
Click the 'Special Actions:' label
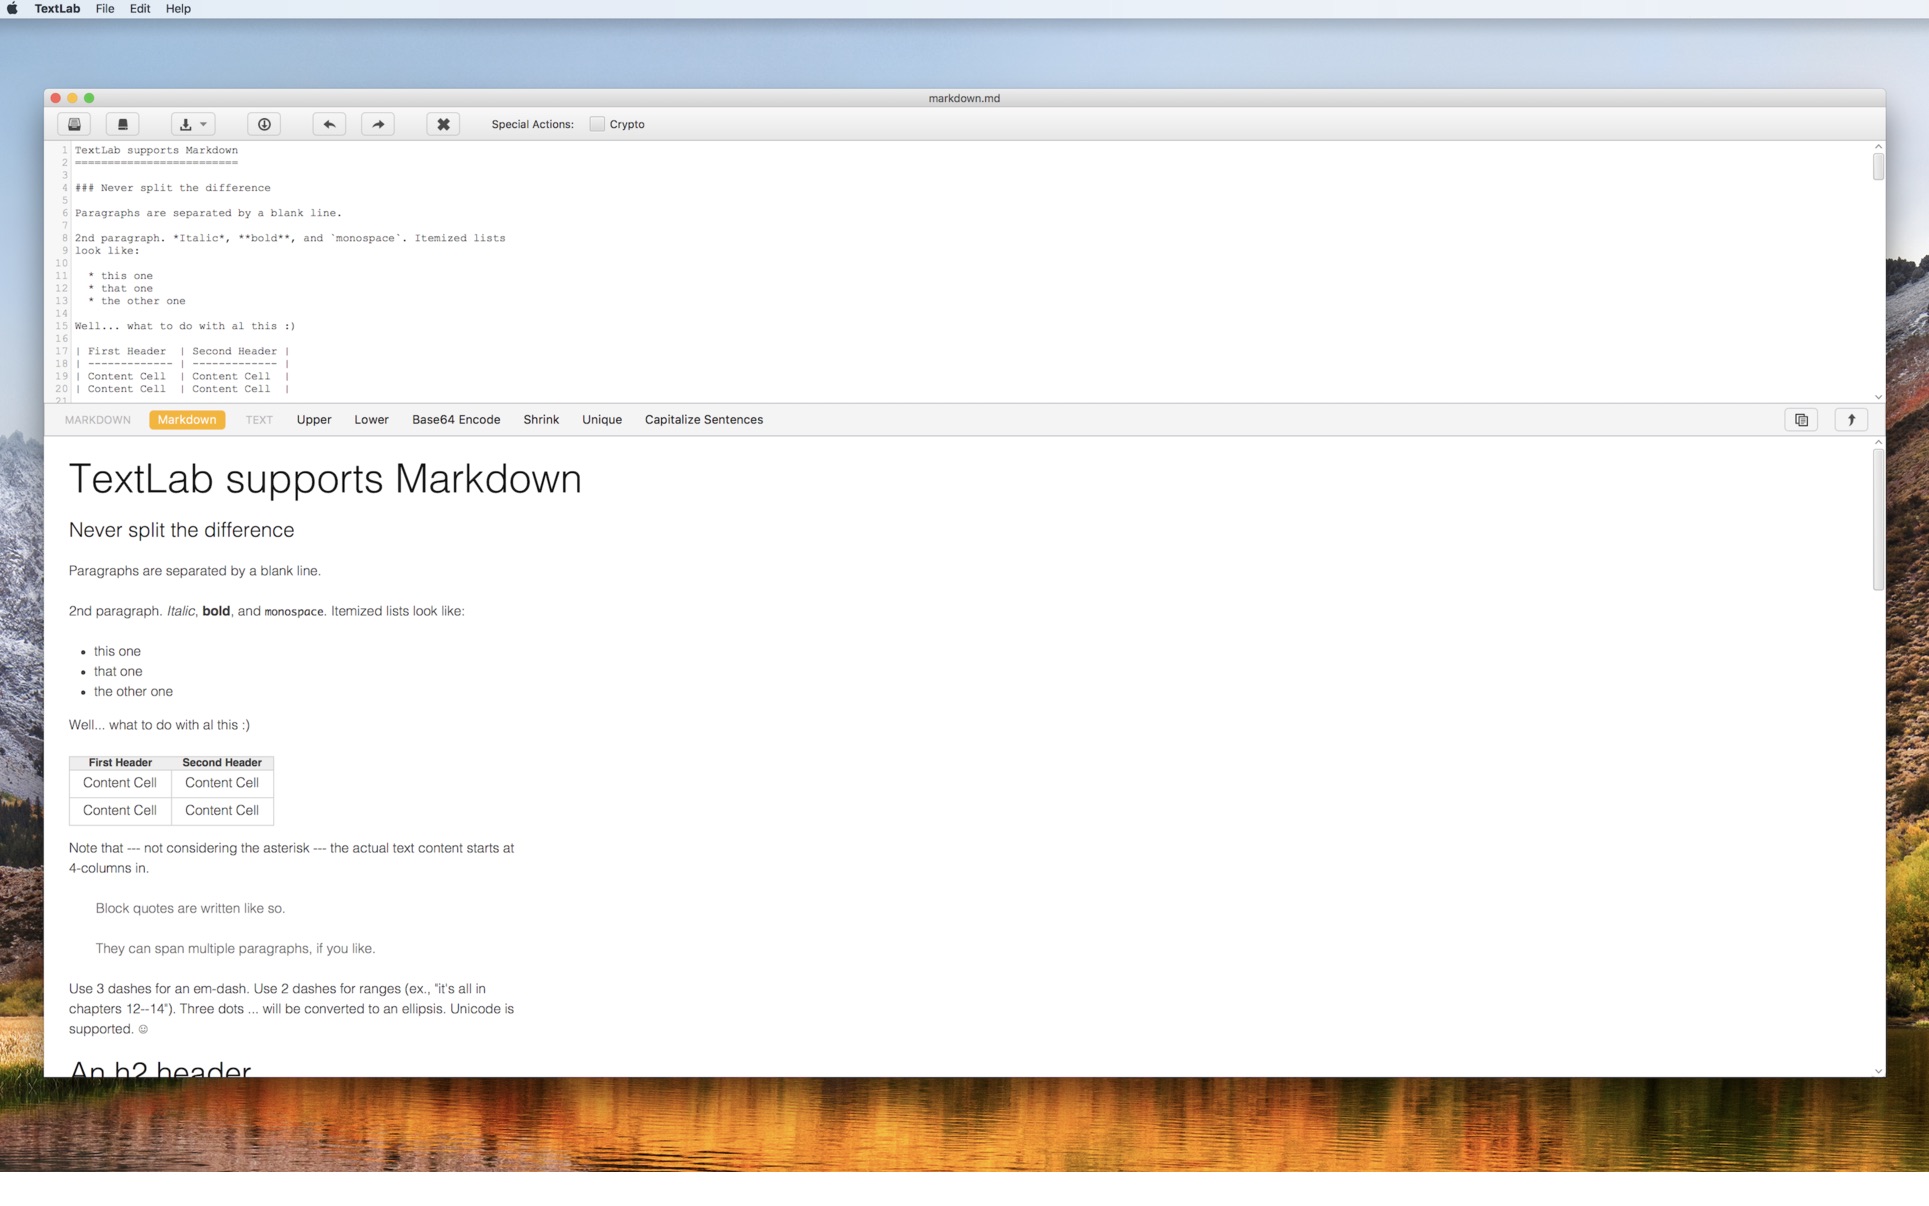532,124
